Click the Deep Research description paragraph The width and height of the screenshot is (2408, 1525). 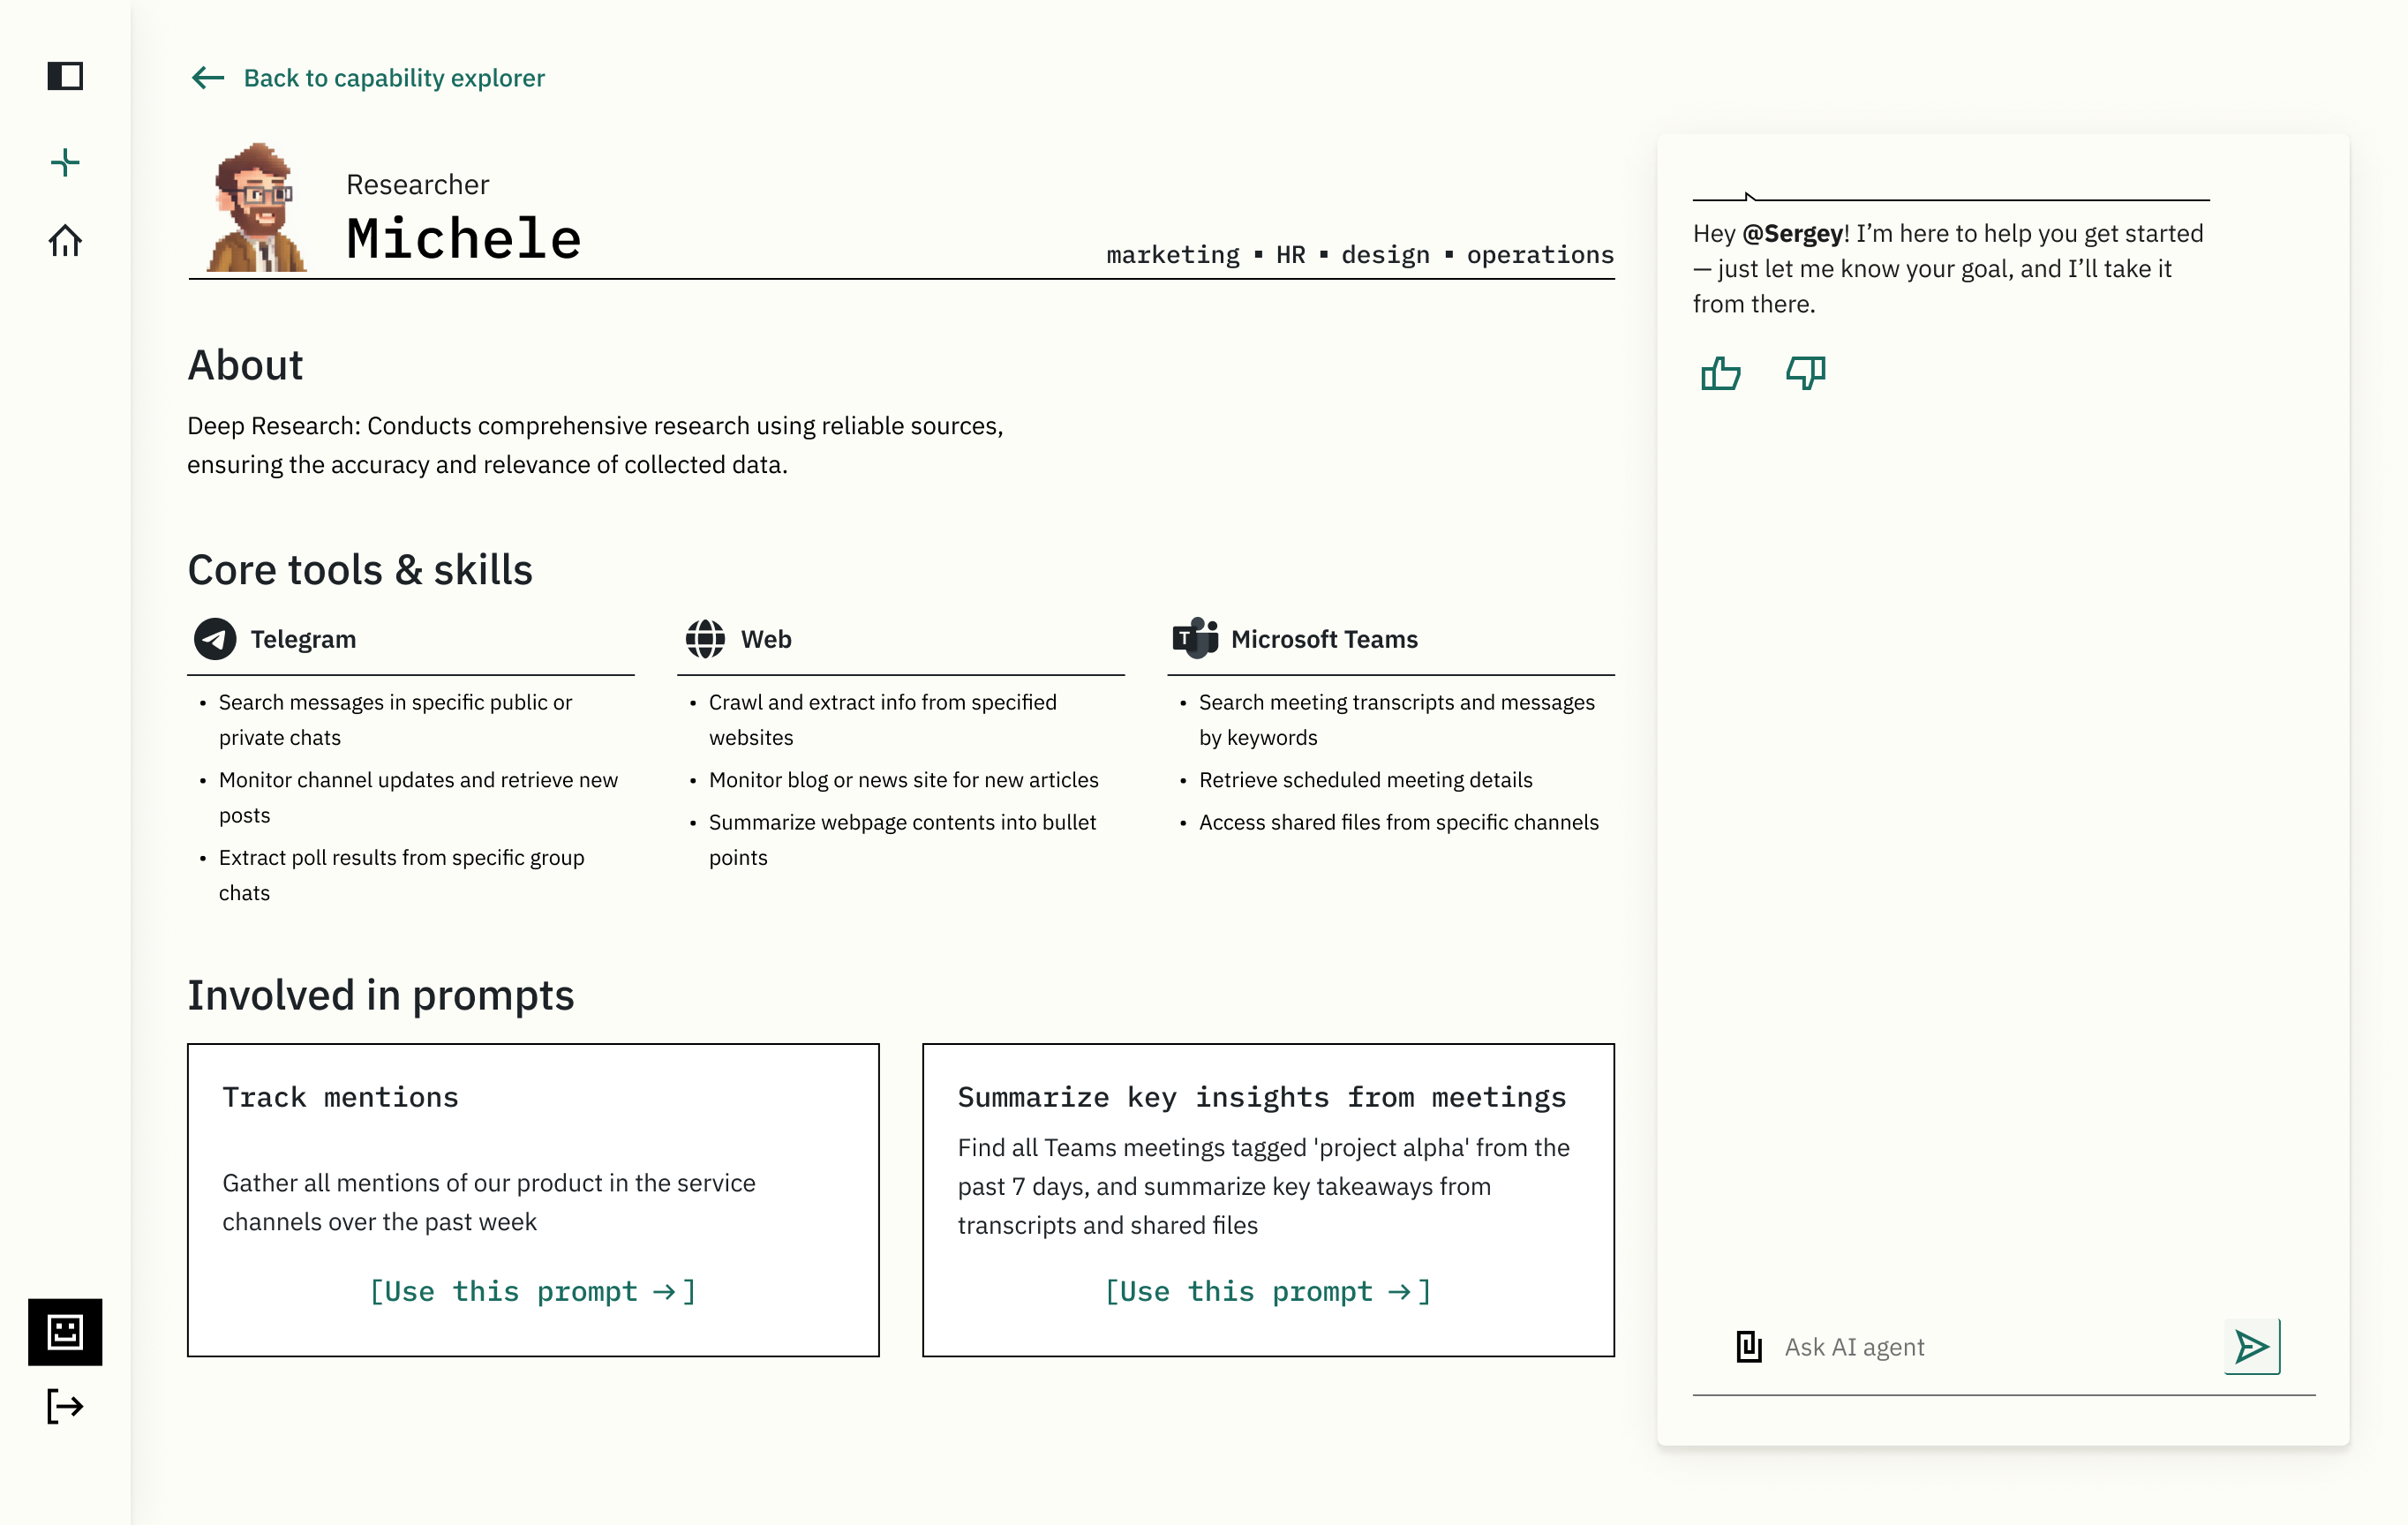coord(595,445)
